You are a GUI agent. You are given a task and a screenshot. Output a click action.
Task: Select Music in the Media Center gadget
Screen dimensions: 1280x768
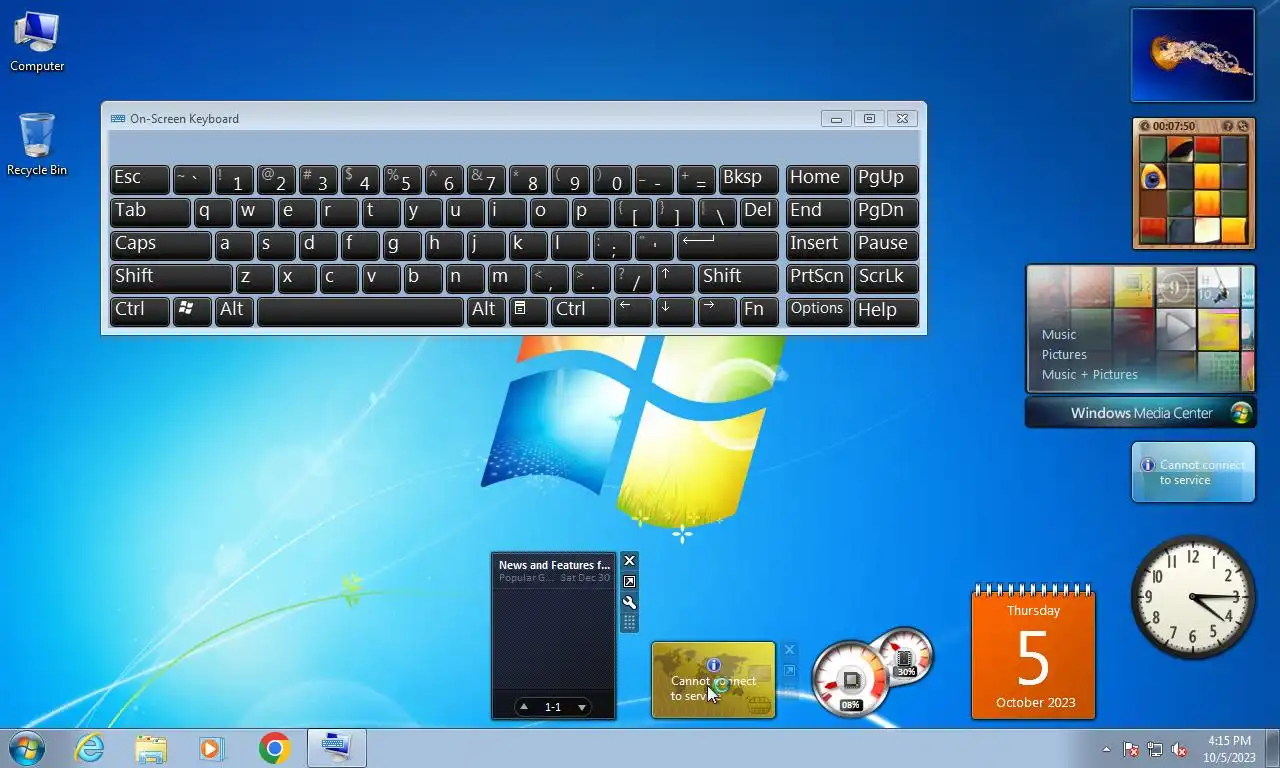pos(1059,334)
